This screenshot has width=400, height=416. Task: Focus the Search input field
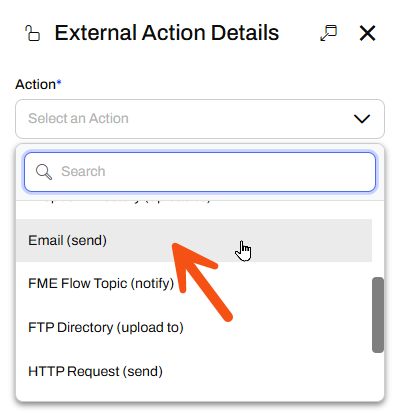(x=200, y=172)
